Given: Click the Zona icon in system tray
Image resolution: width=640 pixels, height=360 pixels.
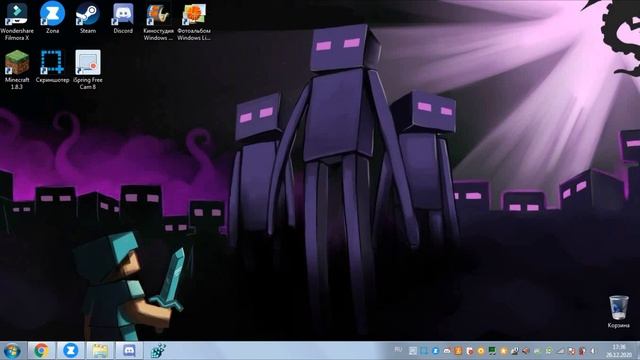Looking at the screenshot, I should click(x=436, y=351).
